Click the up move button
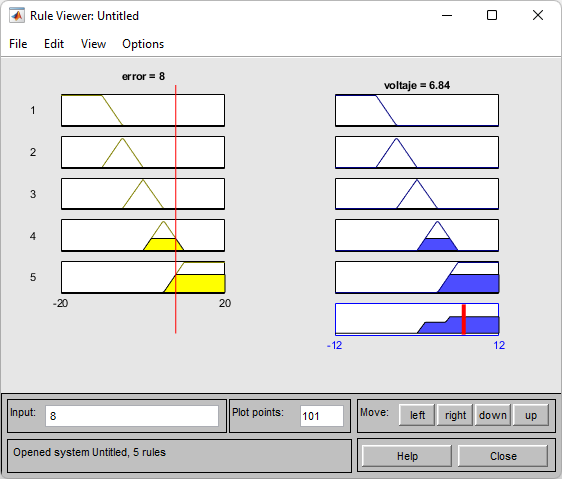 coord(531,415)
